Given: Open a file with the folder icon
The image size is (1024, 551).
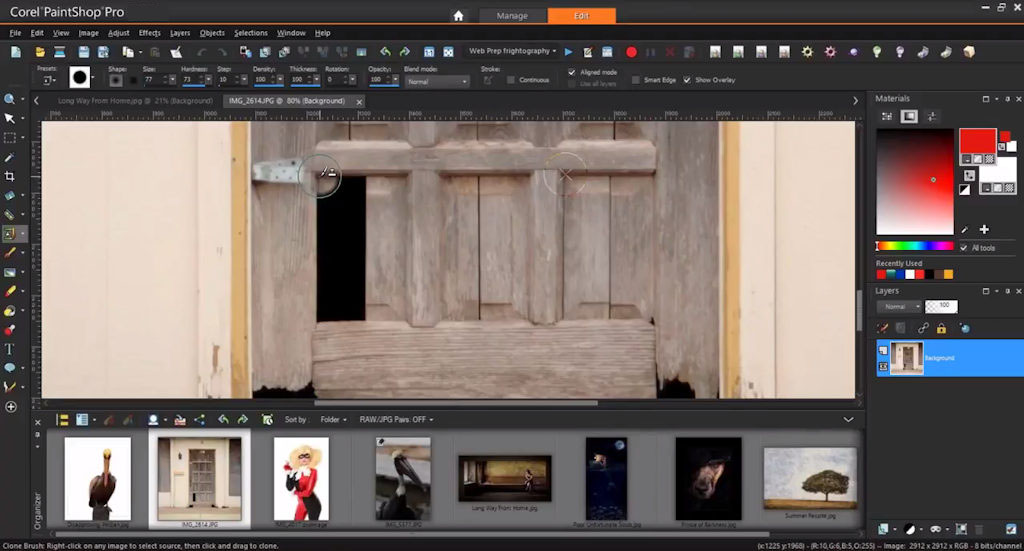Looking at the screenshot, I should pyautogui.click(x=40, y=52).
